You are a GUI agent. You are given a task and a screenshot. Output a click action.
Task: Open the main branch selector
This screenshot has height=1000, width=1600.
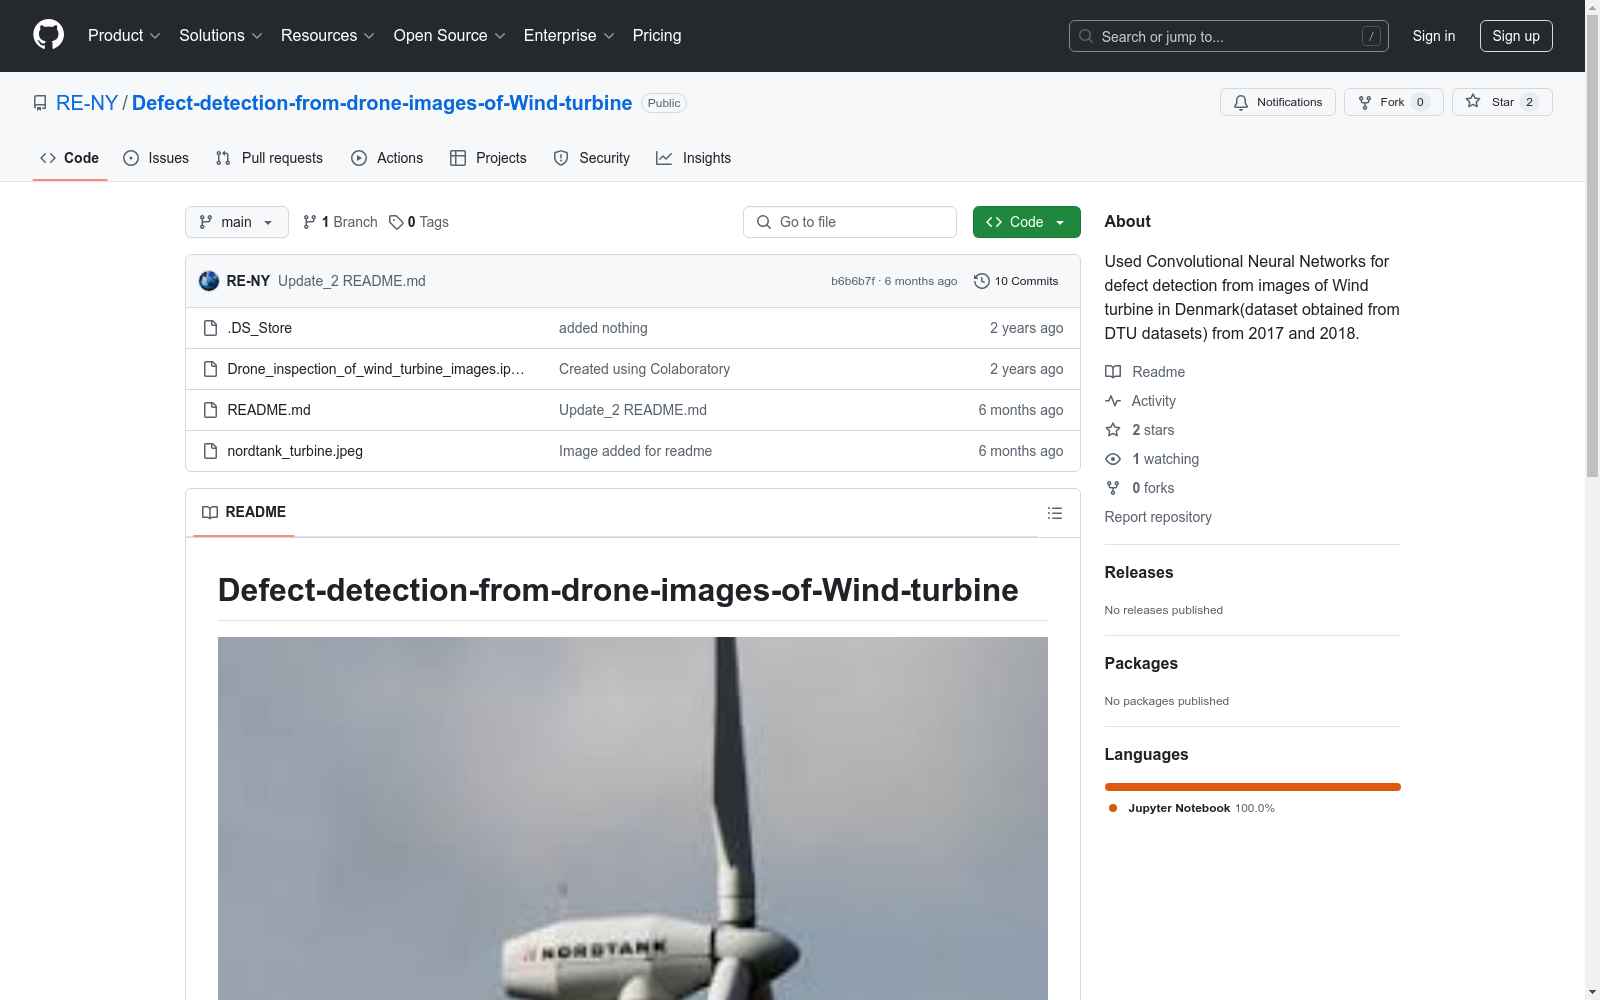coord(237,222)
